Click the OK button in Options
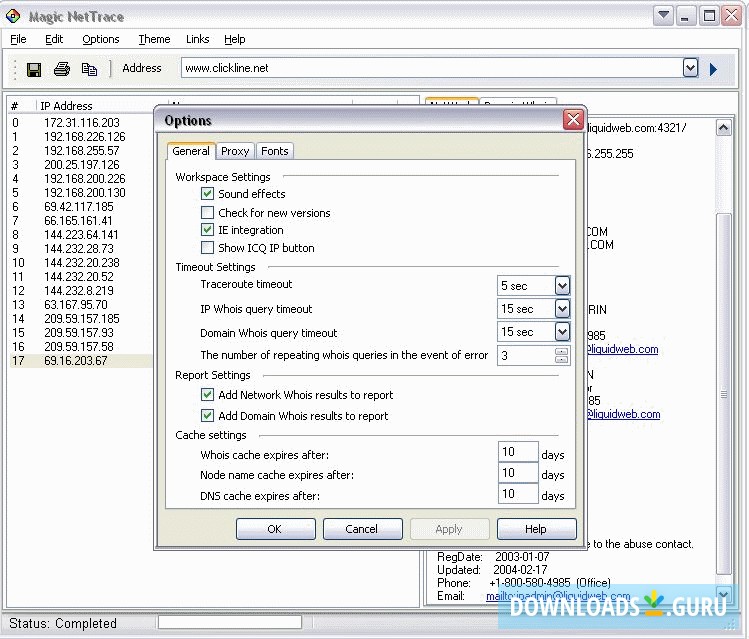 coord(275,529)
